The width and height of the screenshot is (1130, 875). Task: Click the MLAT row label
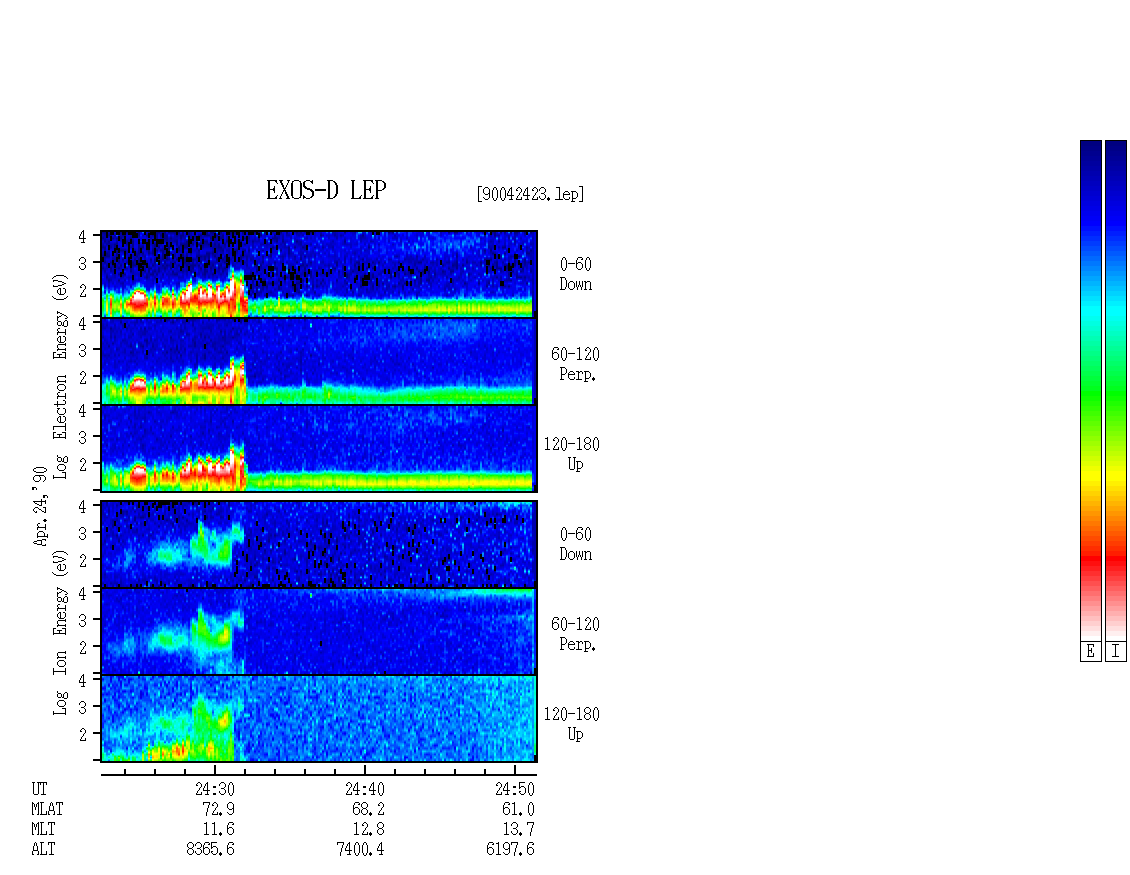[x=47, y=809]
